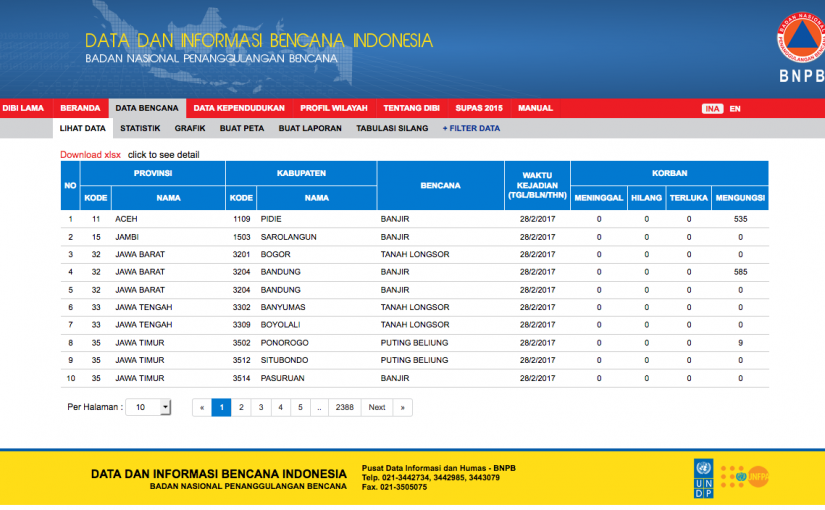Click the PIDIE kabupaten cell
This screenshot has width=825, height=510.
click(271, 219)
